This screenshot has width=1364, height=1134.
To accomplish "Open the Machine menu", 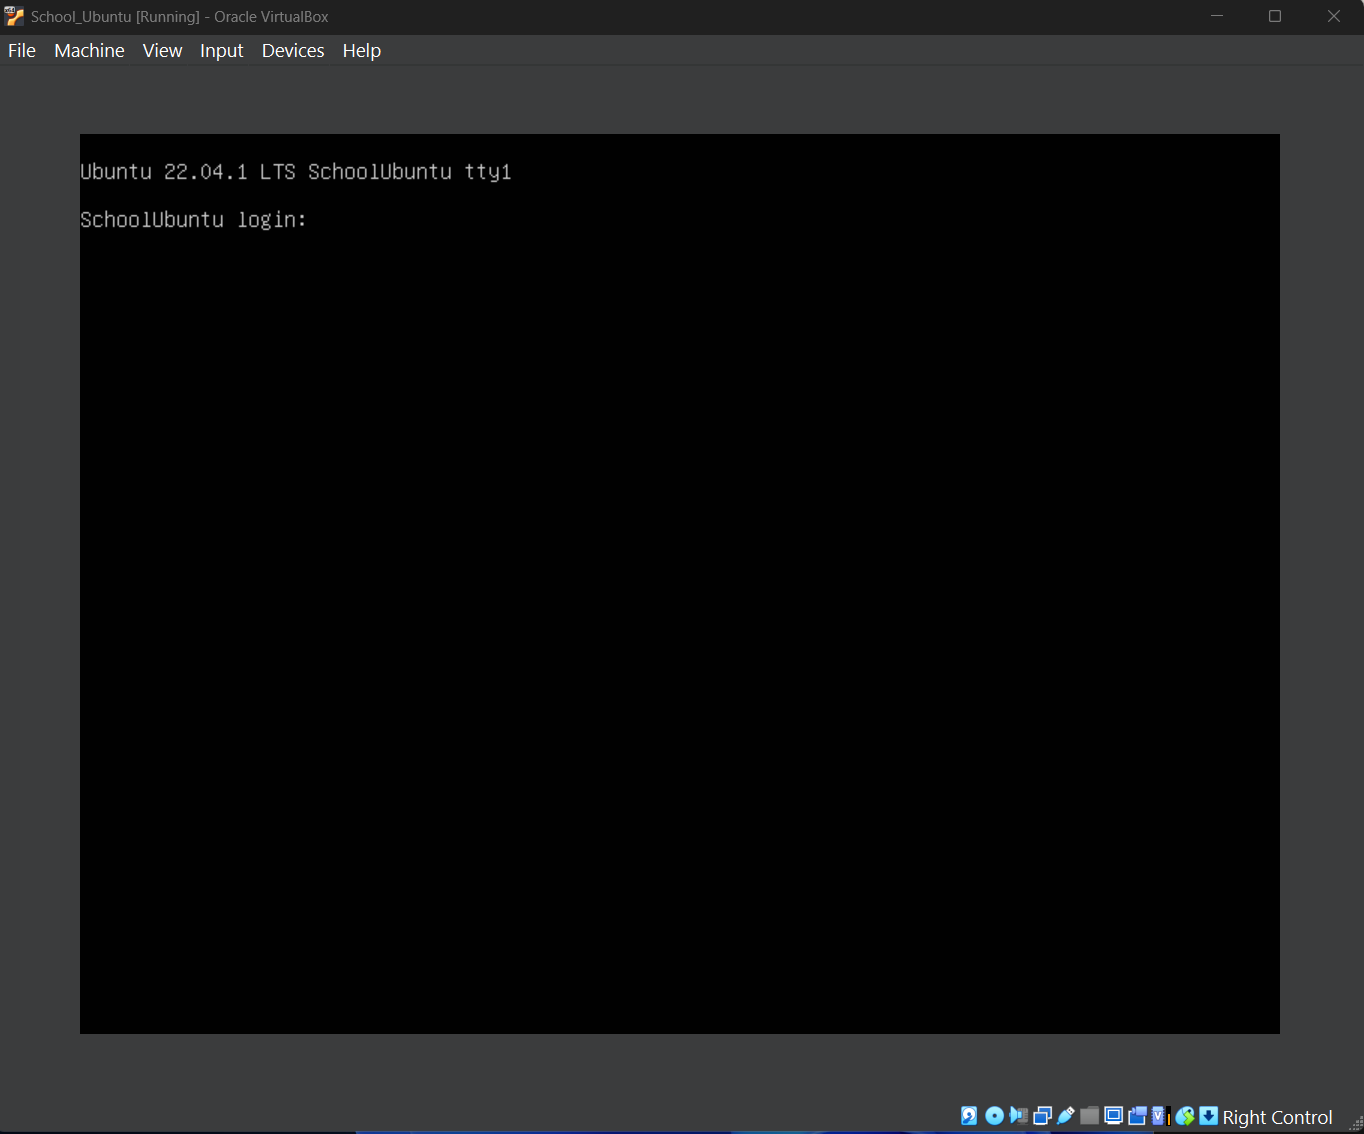I will click(89, 51).
